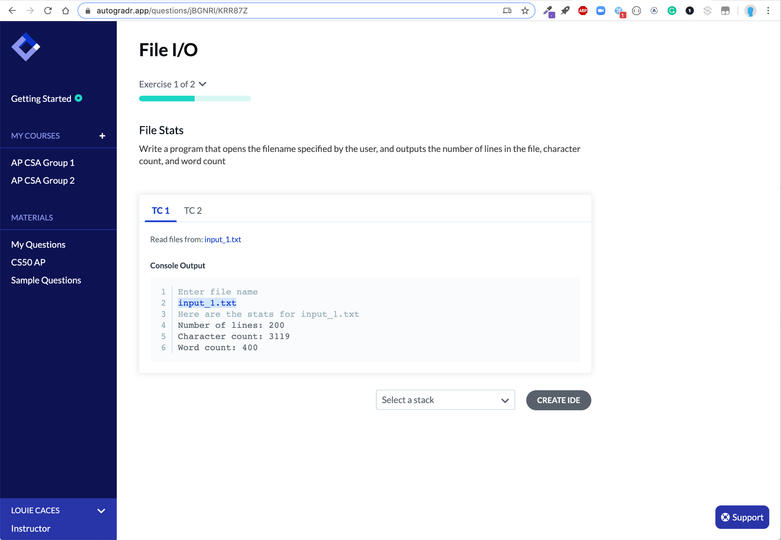
Task: Click the exercise progress bar
Action: [x=195, y=99]
